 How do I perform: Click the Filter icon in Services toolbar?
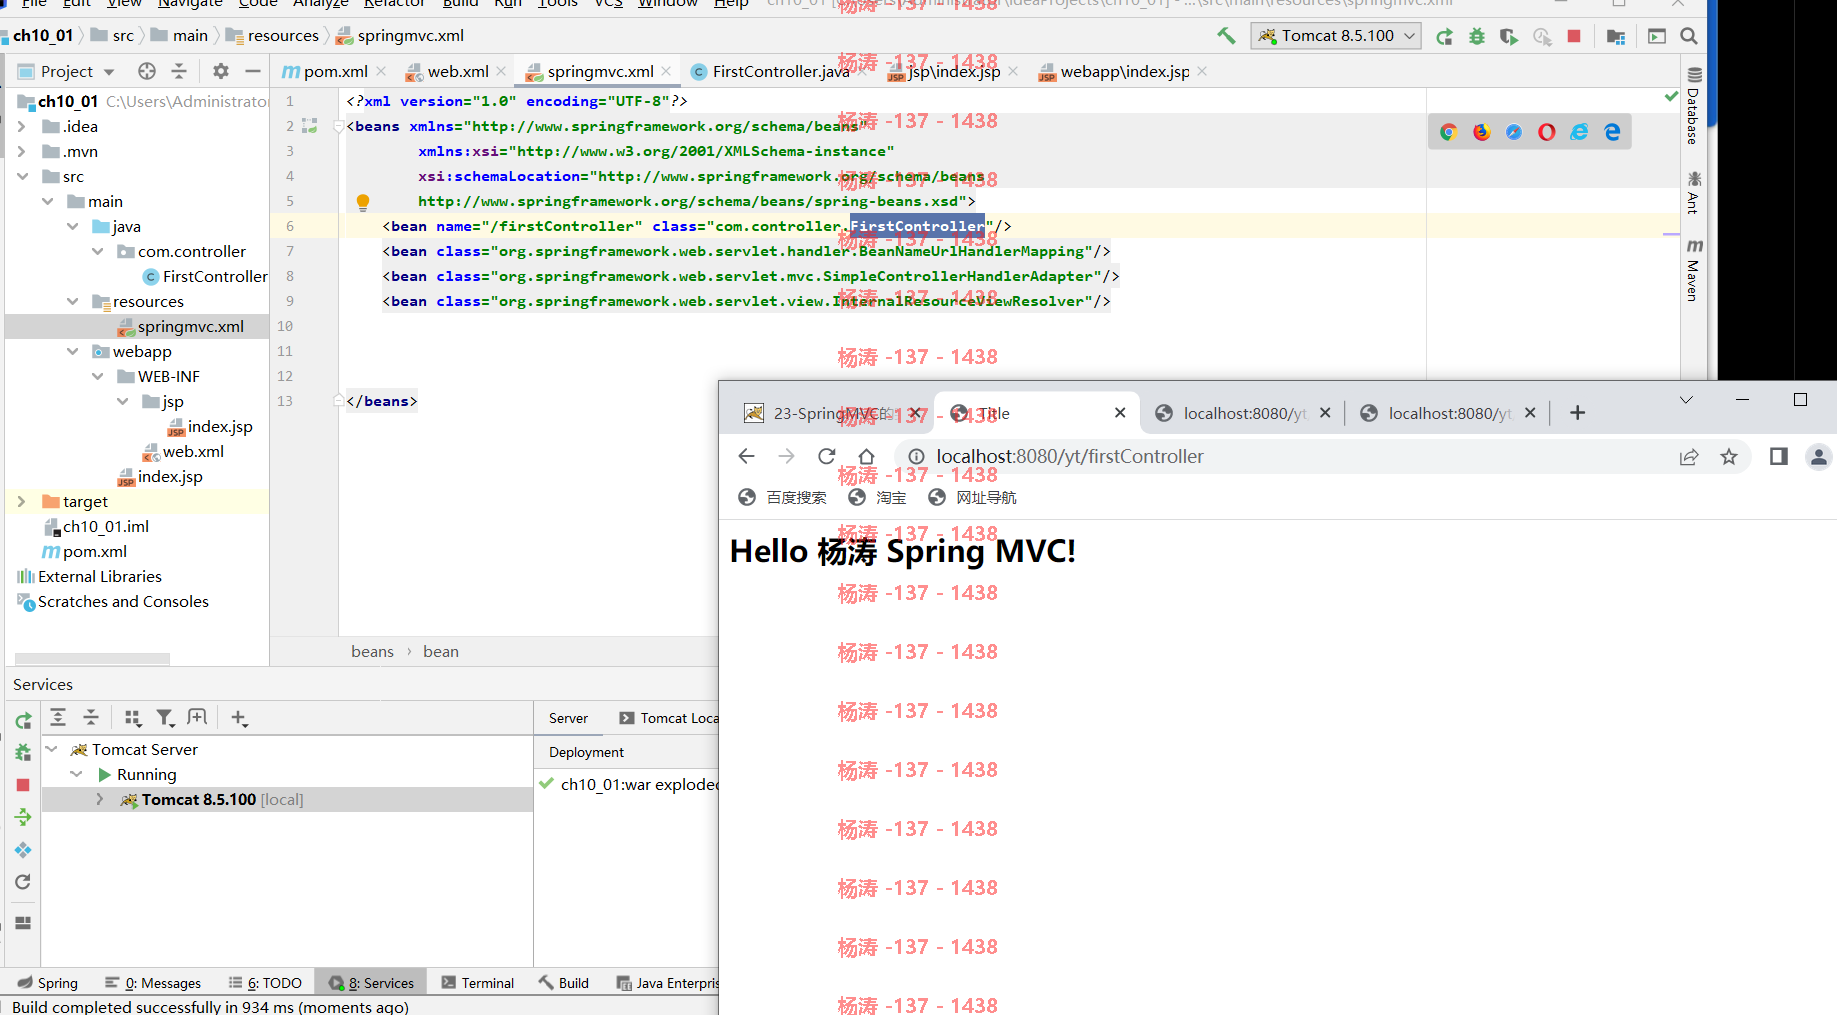tap(165, 717)
